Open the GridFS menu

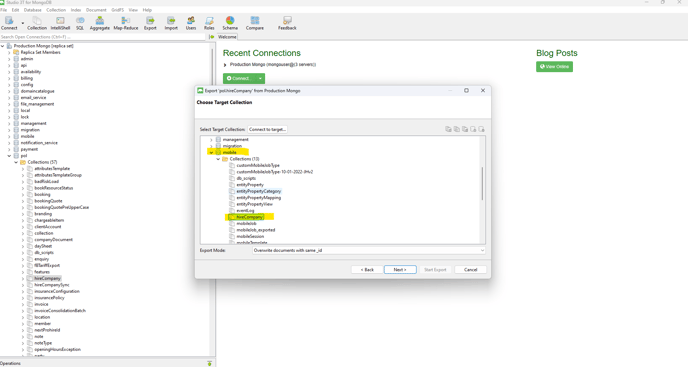click(x=118, y=10)
